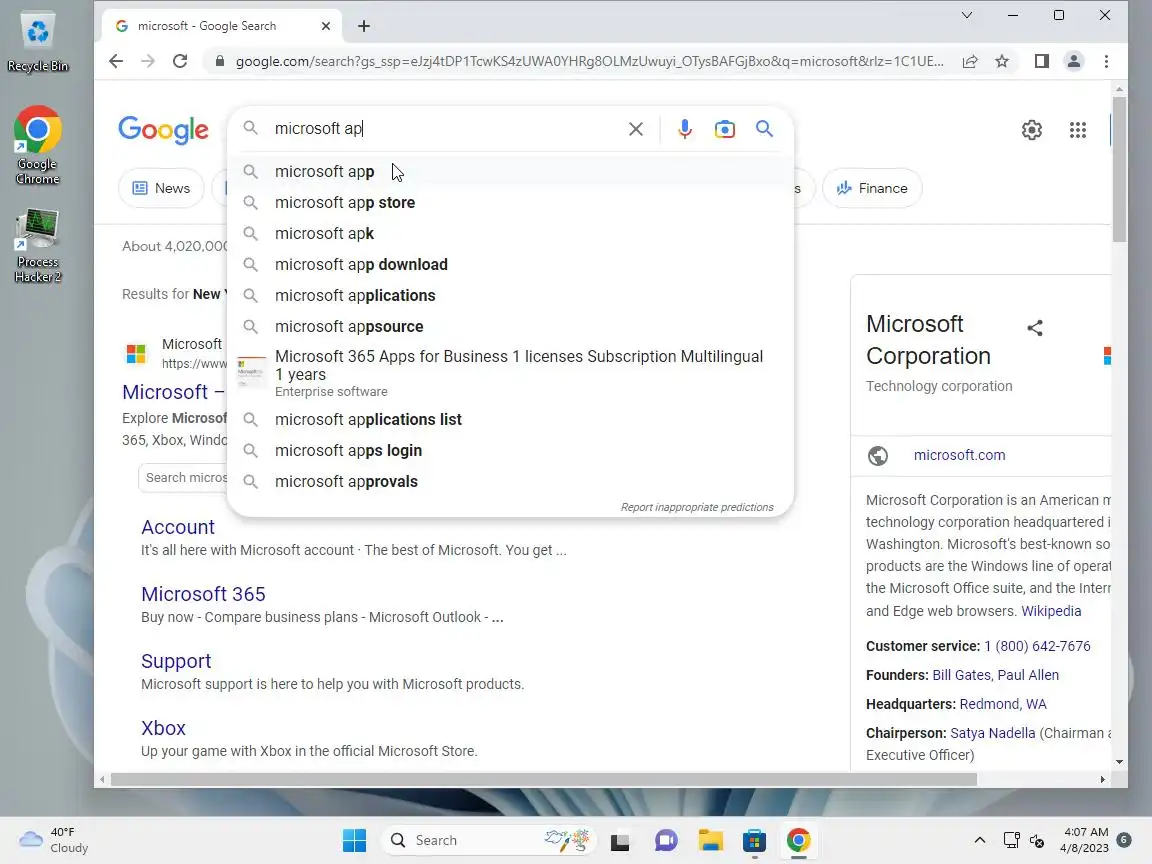Select suggestion "microsoft apps login"
Image resolution: width=1152 pixels, height=864 pixels.
[511, 450]
